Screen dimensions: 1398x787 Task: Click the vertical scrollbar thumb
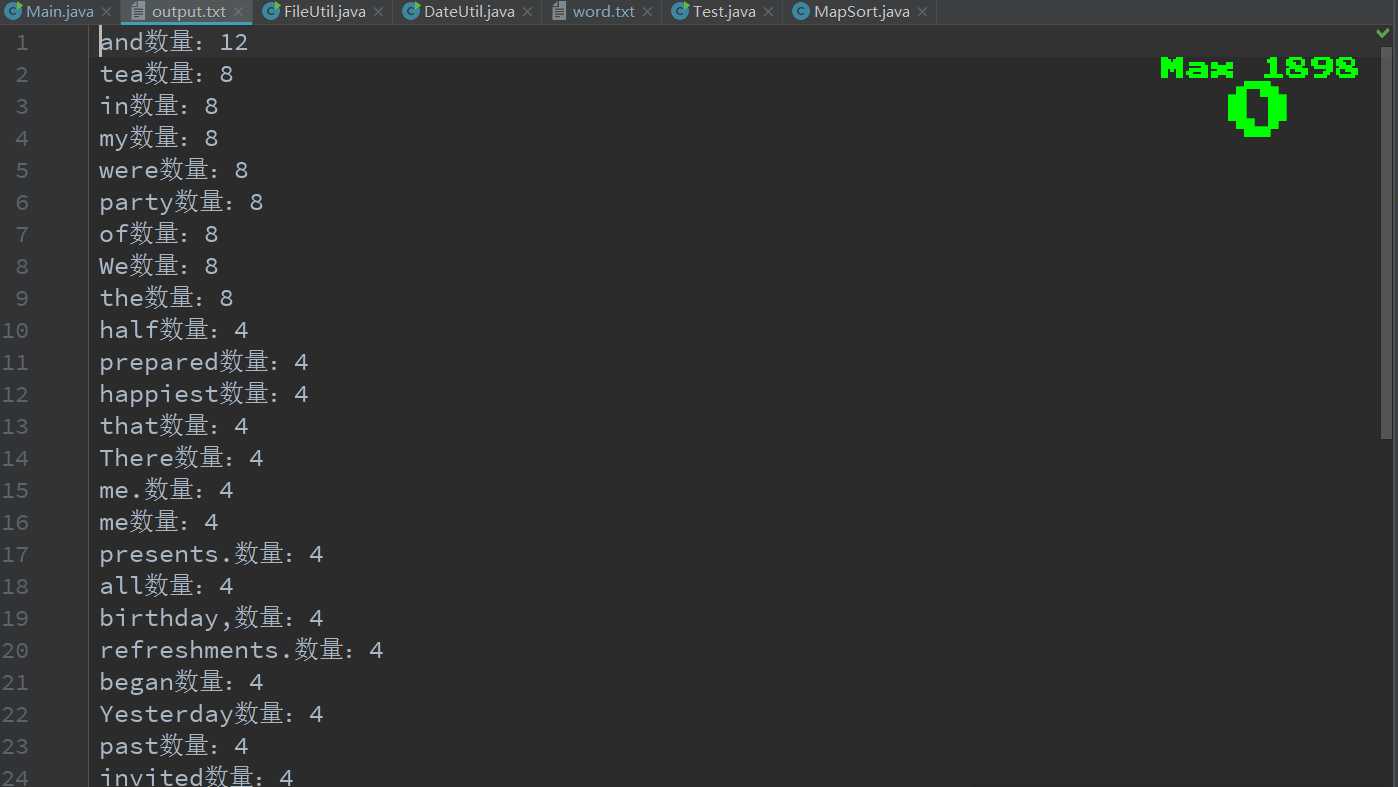click(1386, 242)
